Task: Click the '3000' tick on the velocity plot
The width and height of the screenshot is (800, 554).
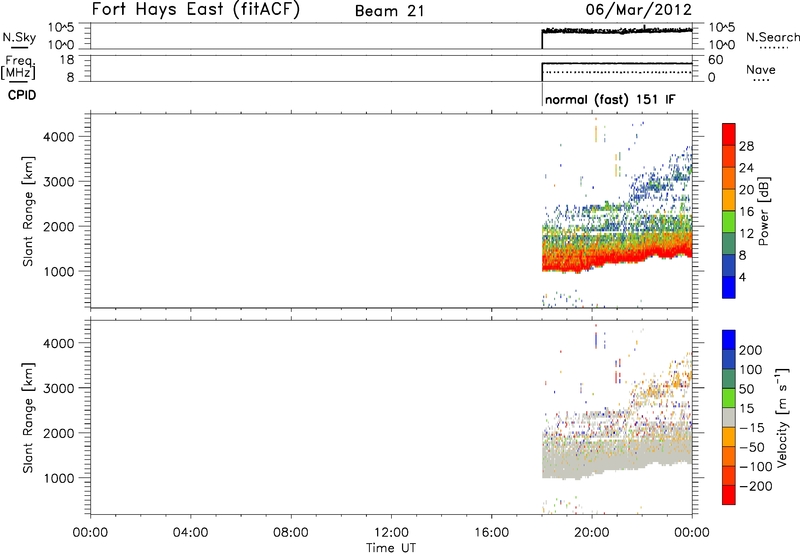Action: [x=59, y=388]
